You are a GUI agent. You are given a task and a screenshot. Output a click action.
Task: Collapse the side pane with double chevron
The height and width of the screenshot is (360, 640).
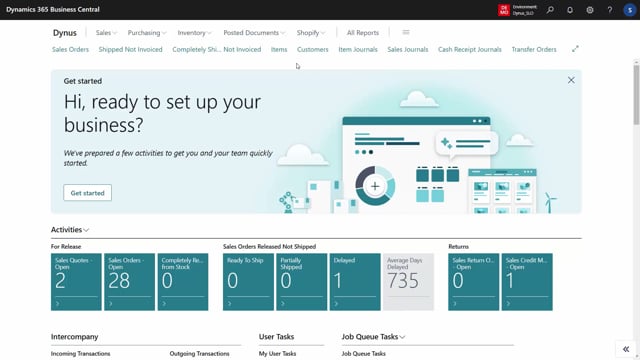tap(626, 349)
